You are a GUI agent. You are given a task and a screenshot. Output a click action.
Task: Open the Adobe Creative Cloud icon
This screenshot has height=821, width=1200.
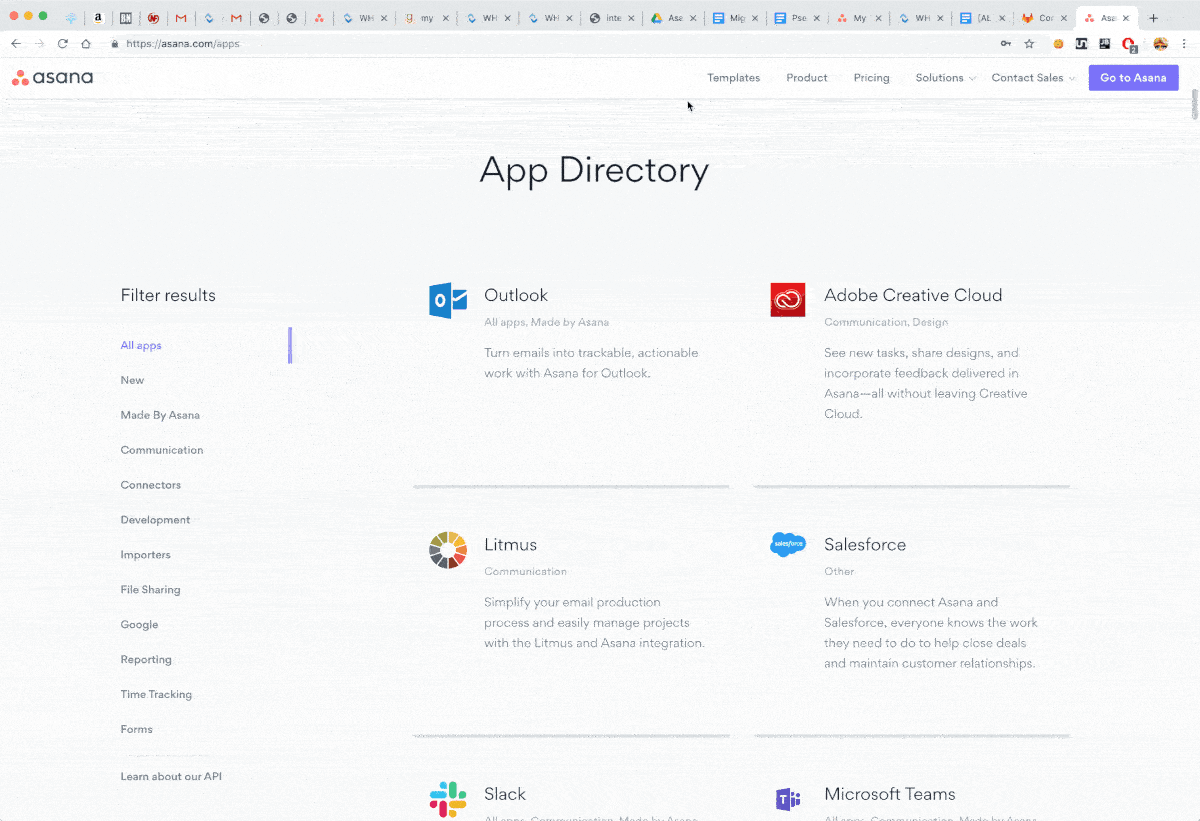pos(788,300)
